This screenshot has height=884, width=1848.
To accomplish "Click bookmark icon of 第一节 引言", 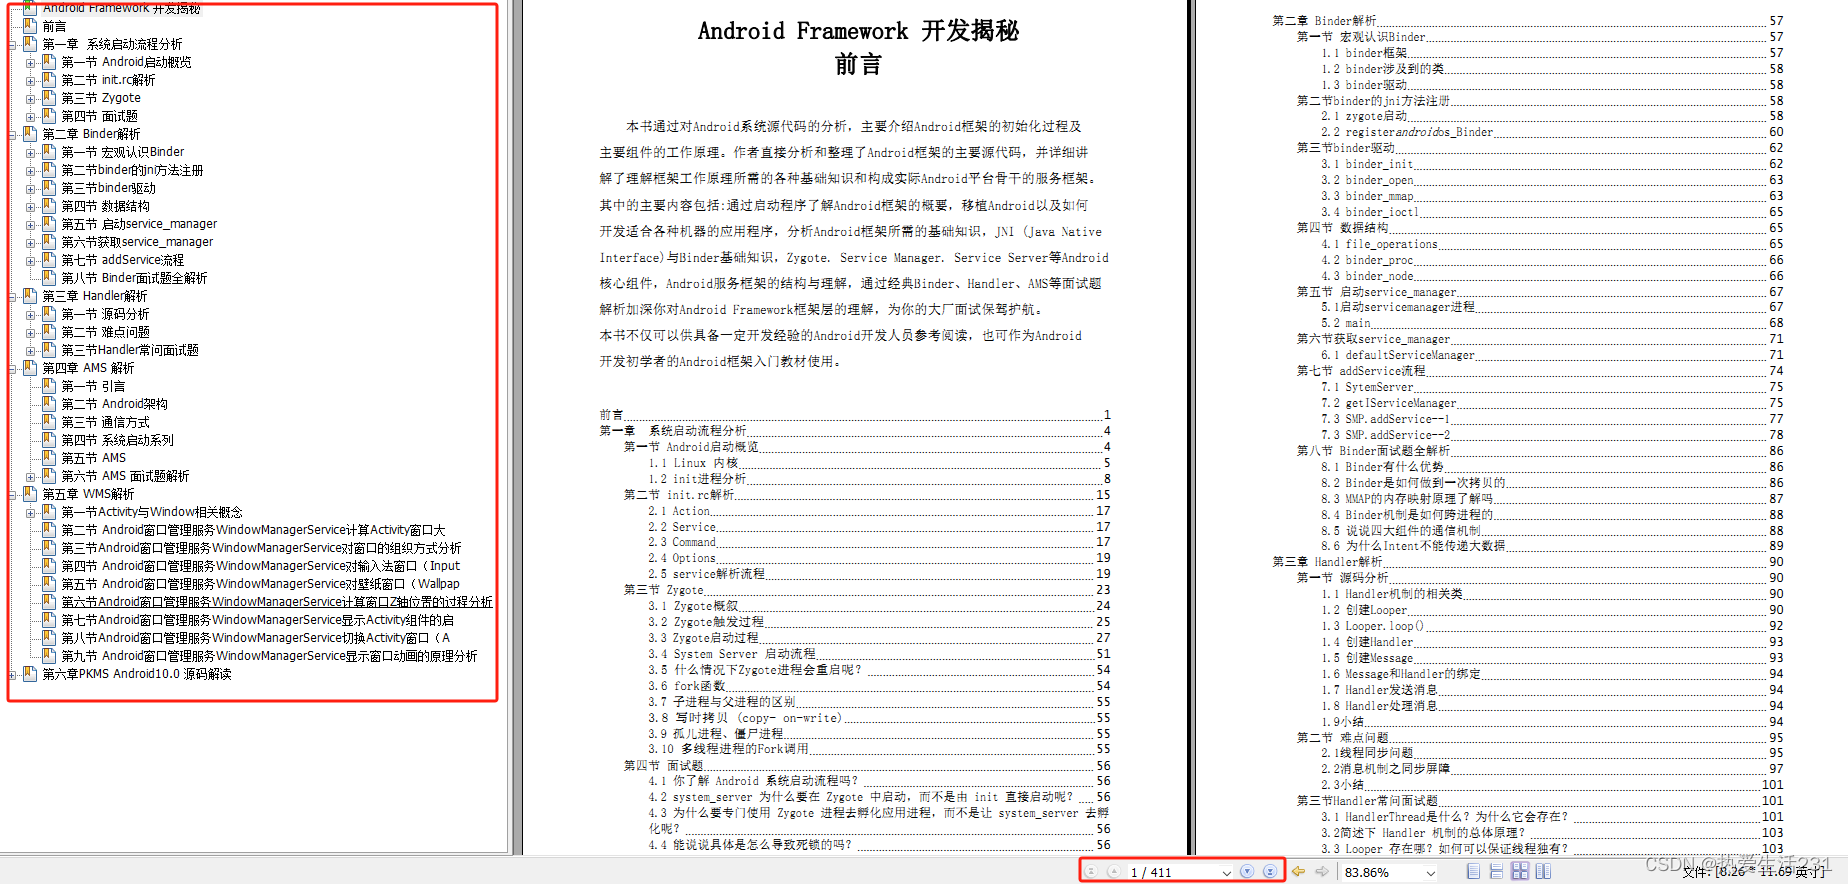I will point(49,386).
